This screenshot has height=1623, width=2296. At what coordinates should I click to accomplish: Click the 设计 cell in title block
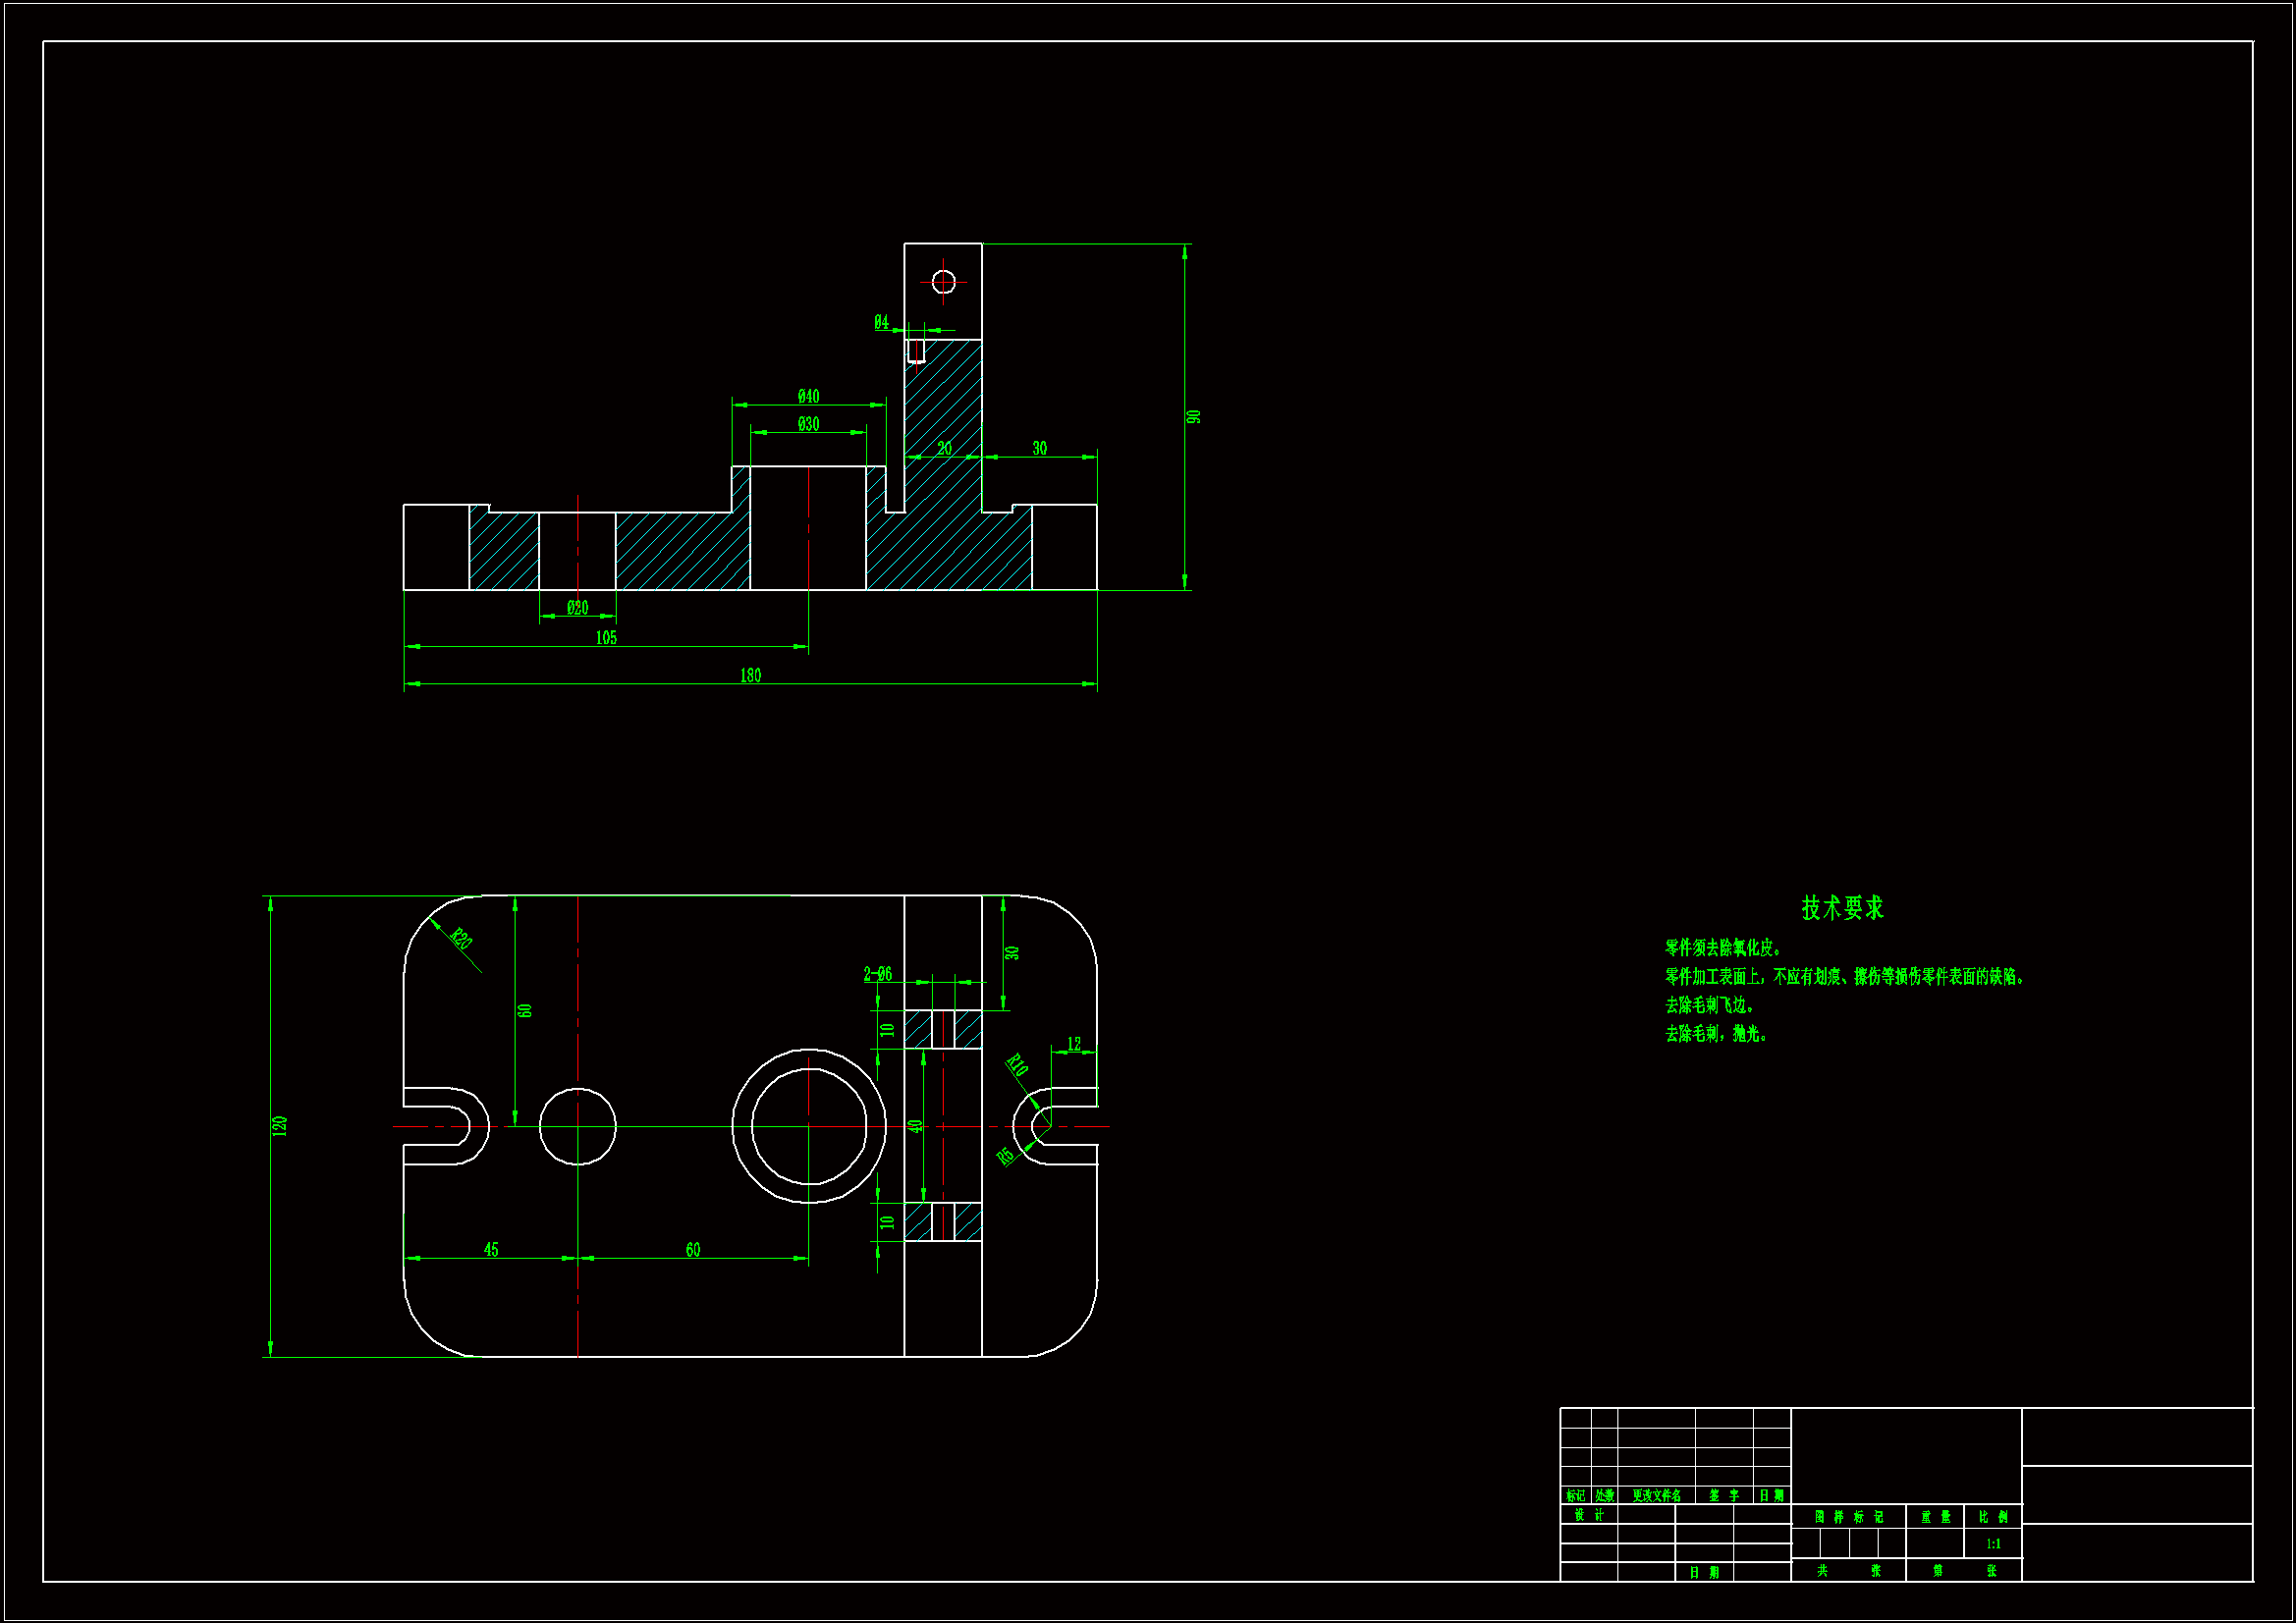(1588, 1515)
